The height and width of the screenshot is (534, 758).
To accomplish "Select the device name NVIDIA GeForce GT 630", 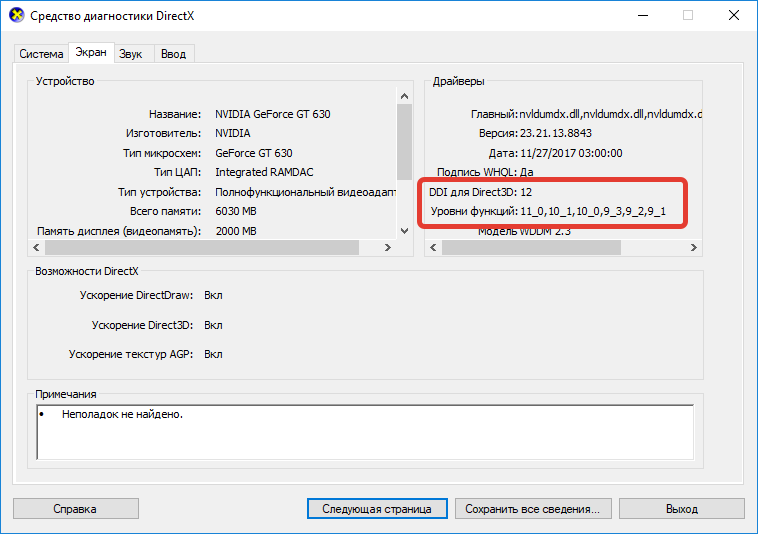I will [x=273, y=114].
